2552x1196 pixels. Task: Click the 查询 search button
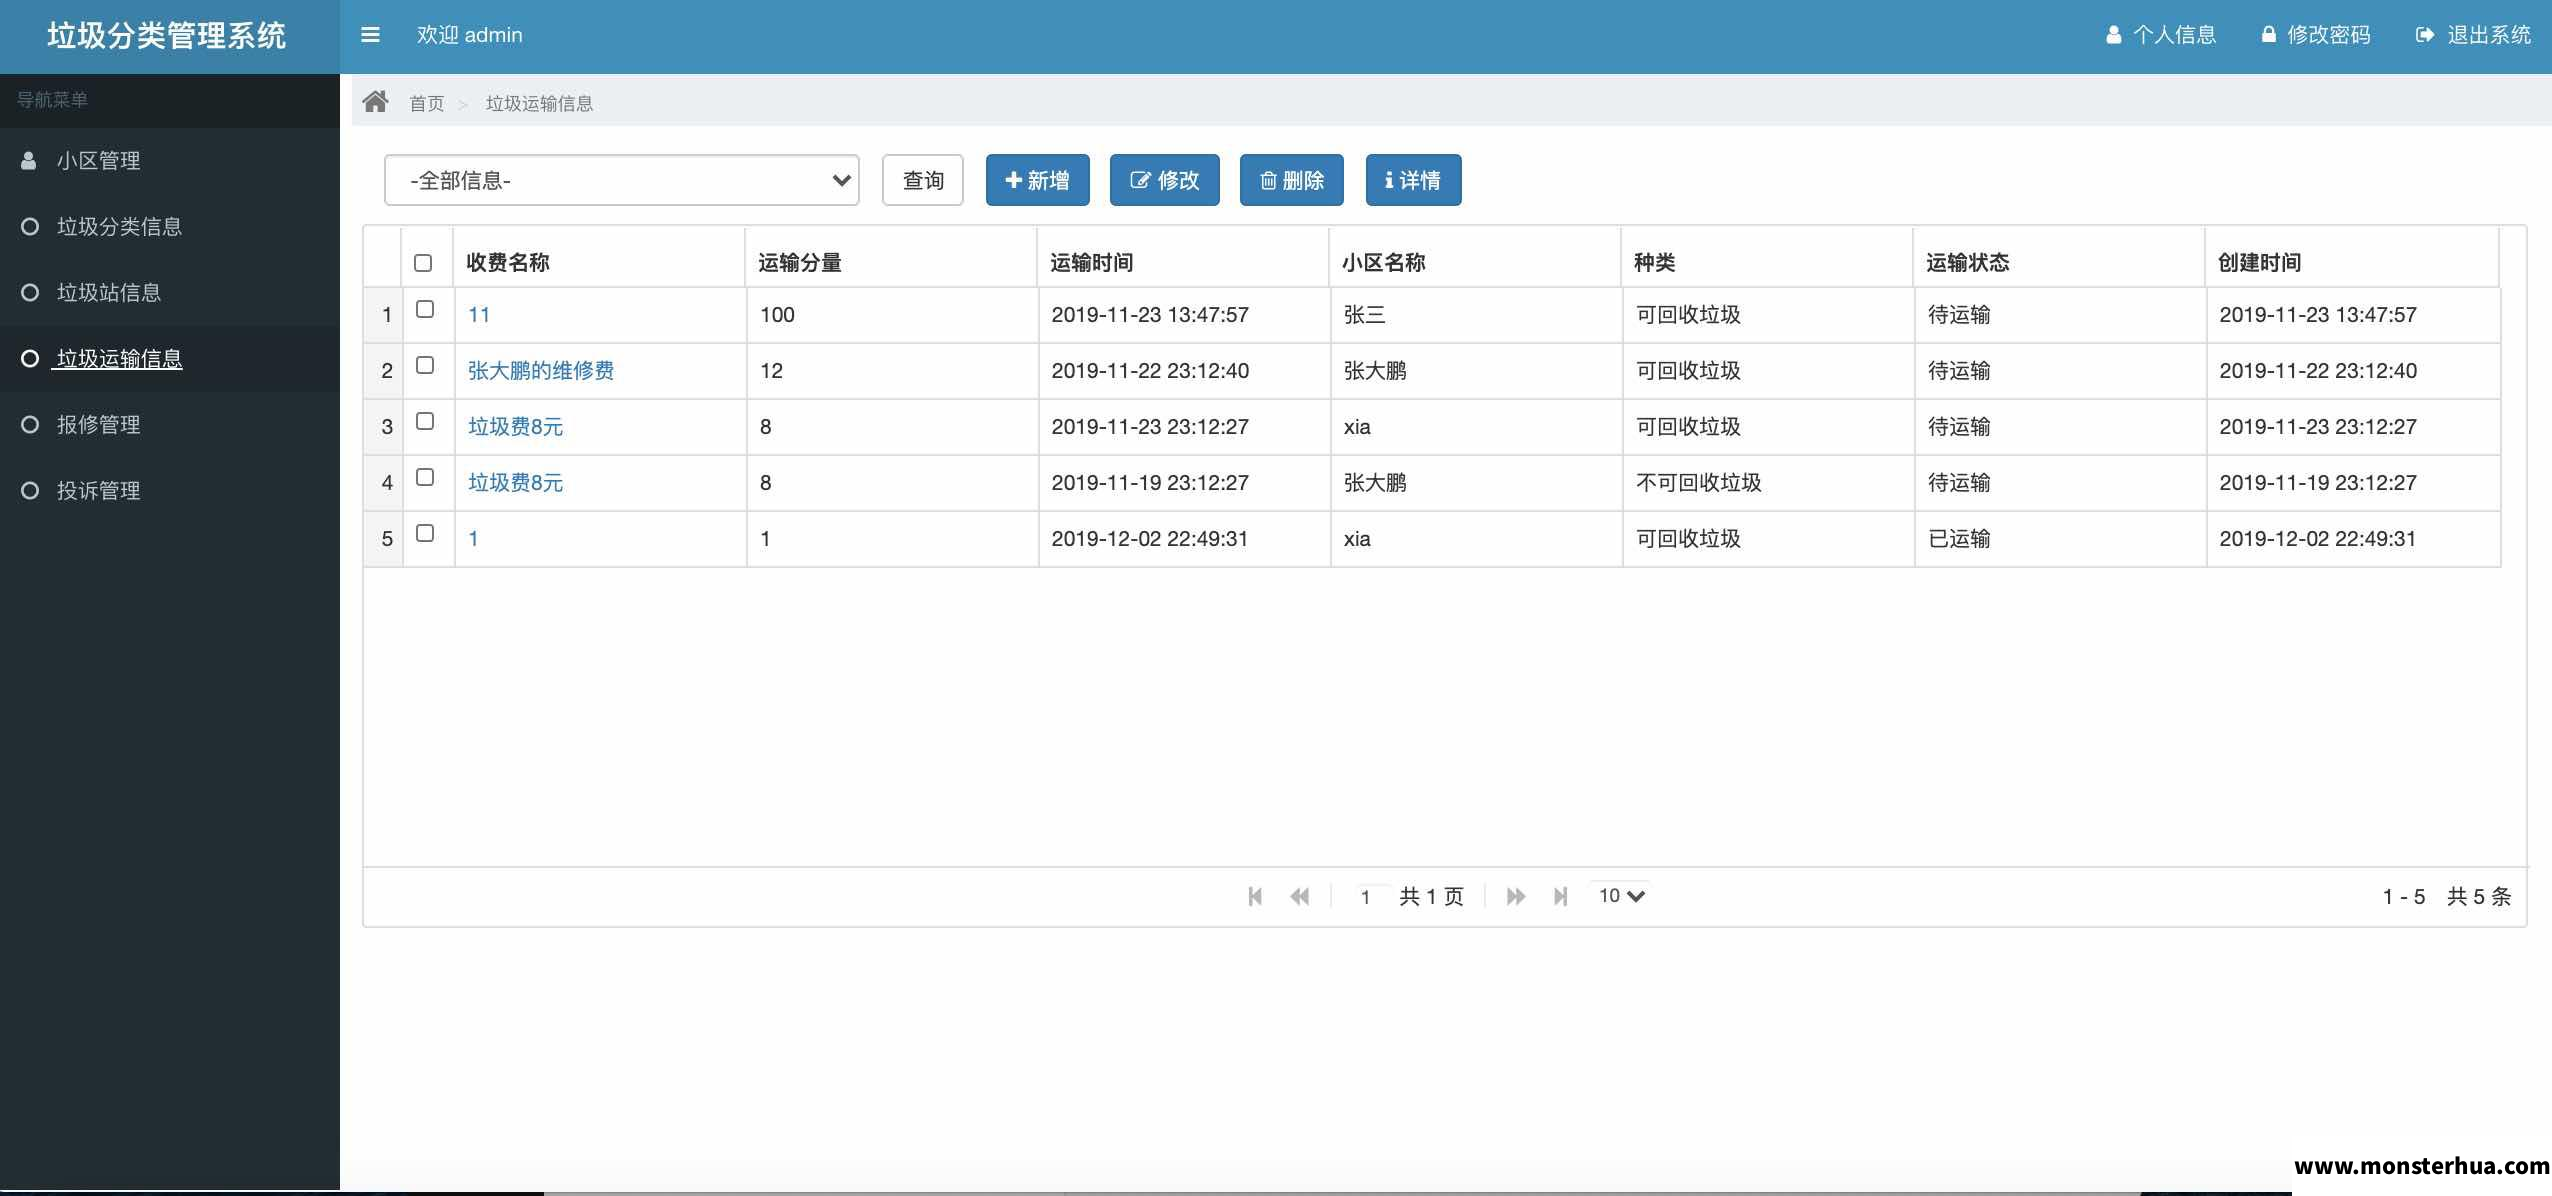(923, 180)
